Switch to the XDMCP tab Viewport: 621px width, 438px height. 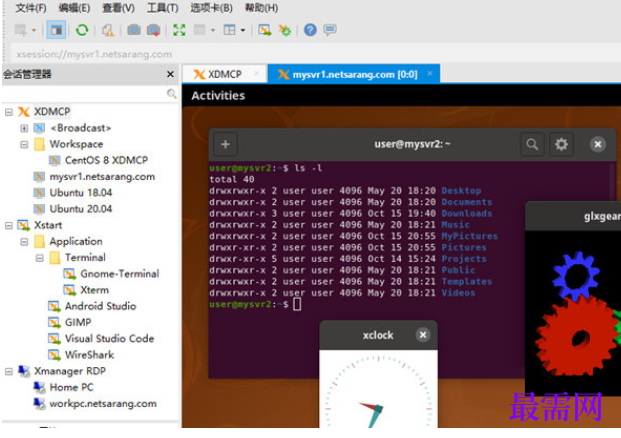click(x=224, y=74)
